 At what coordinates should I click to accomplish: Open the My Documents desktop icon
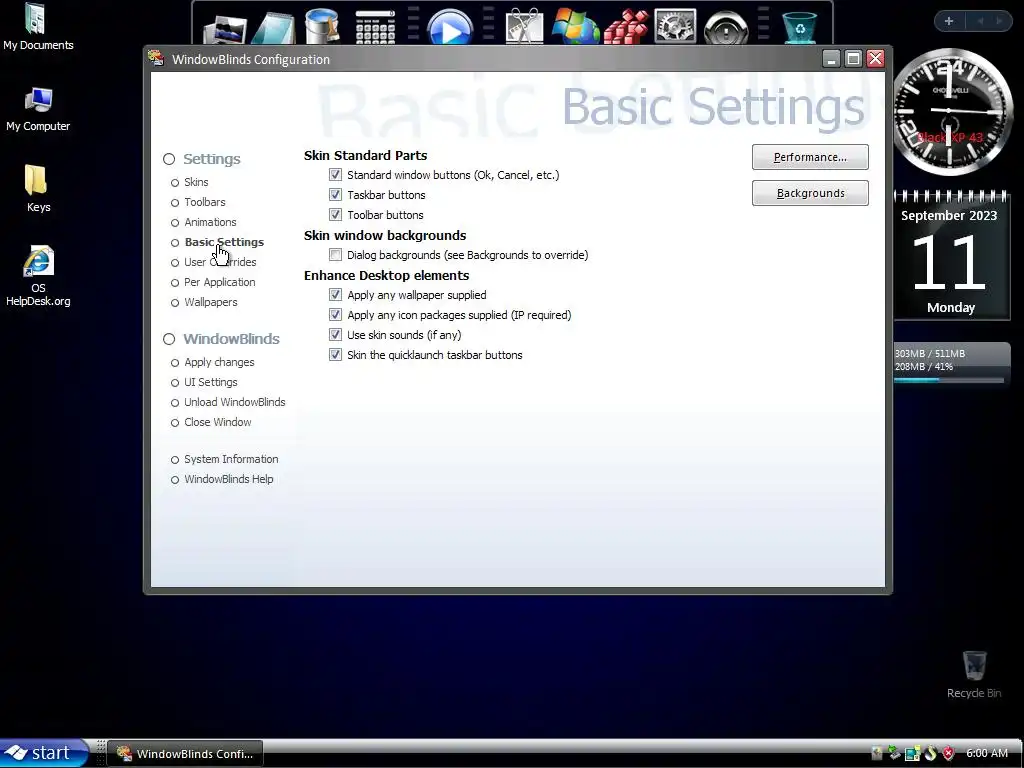(x=38, y=27)
